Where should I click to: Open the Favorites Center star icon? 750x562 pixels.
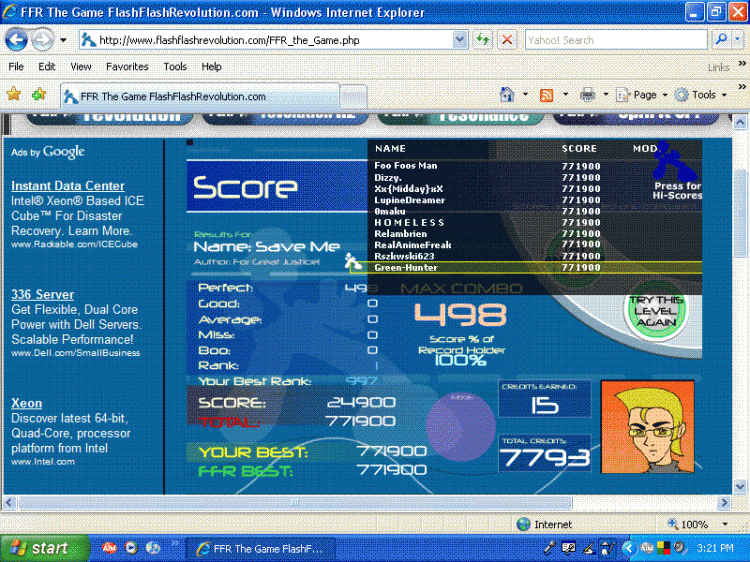click(14, 94)
